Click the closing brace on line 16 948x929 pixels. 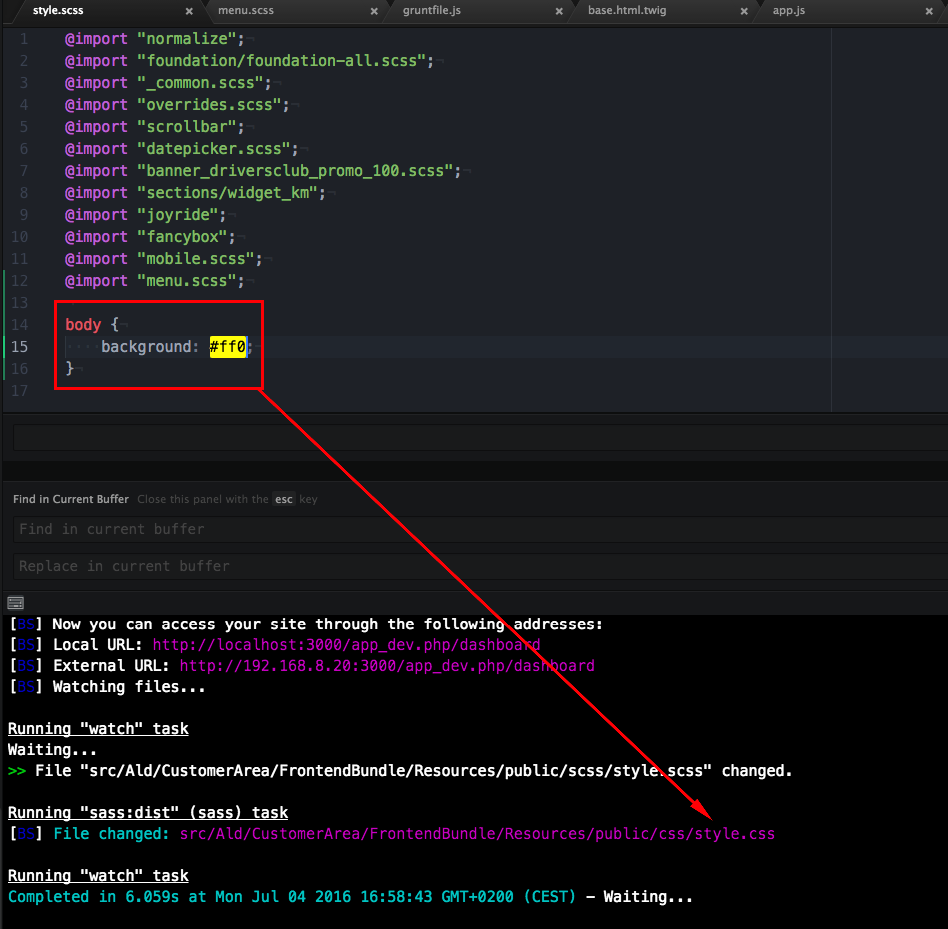70,368
